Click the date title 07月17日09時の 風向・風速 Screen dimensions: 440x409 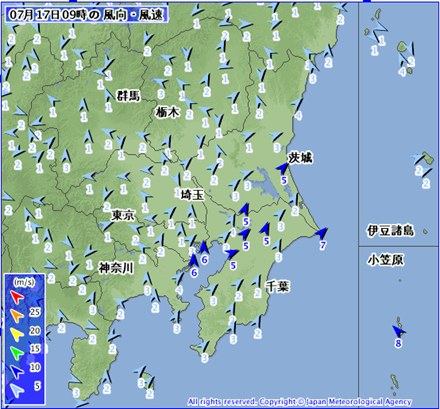pyautogui.click(x=86, y=15)
